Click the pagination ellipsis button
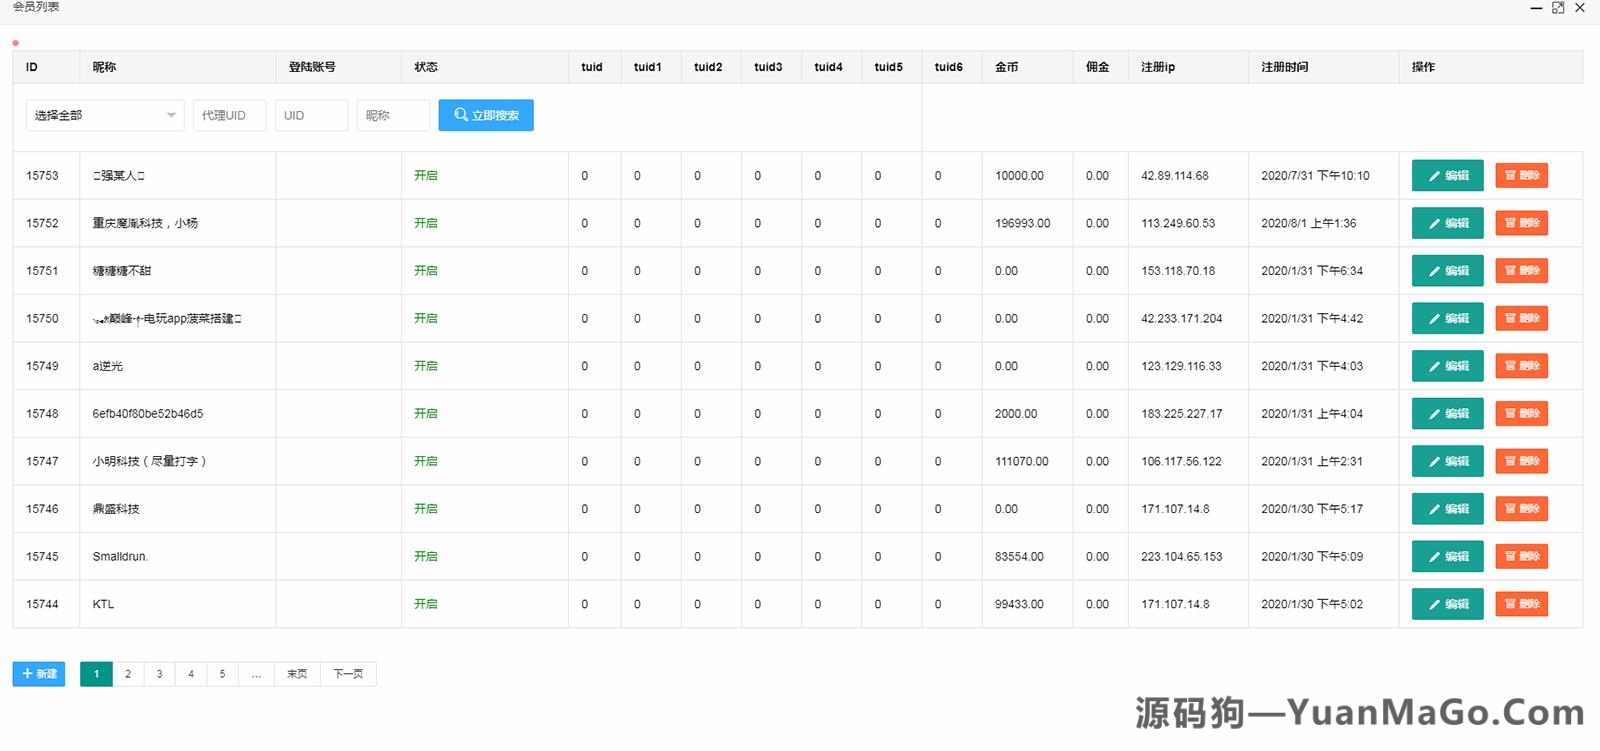1600x751 pixels. pos(256,674)
